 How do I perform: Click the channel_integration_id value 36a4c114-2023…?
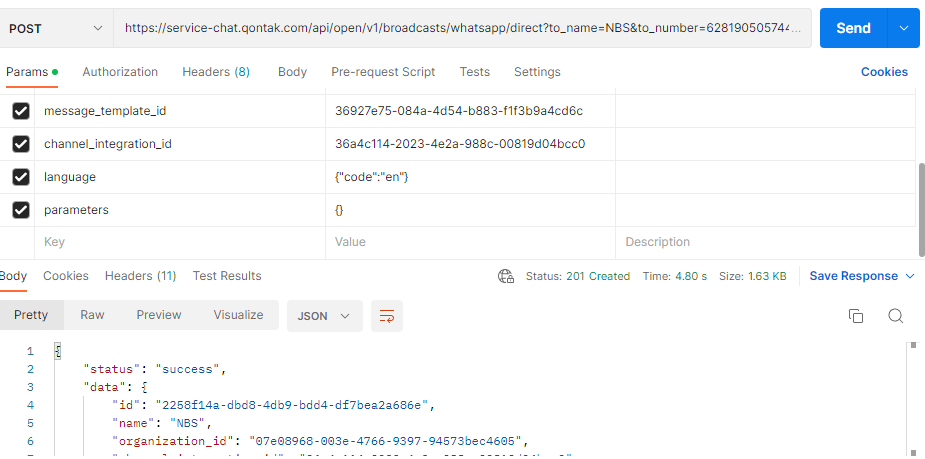tap(460, 144)
